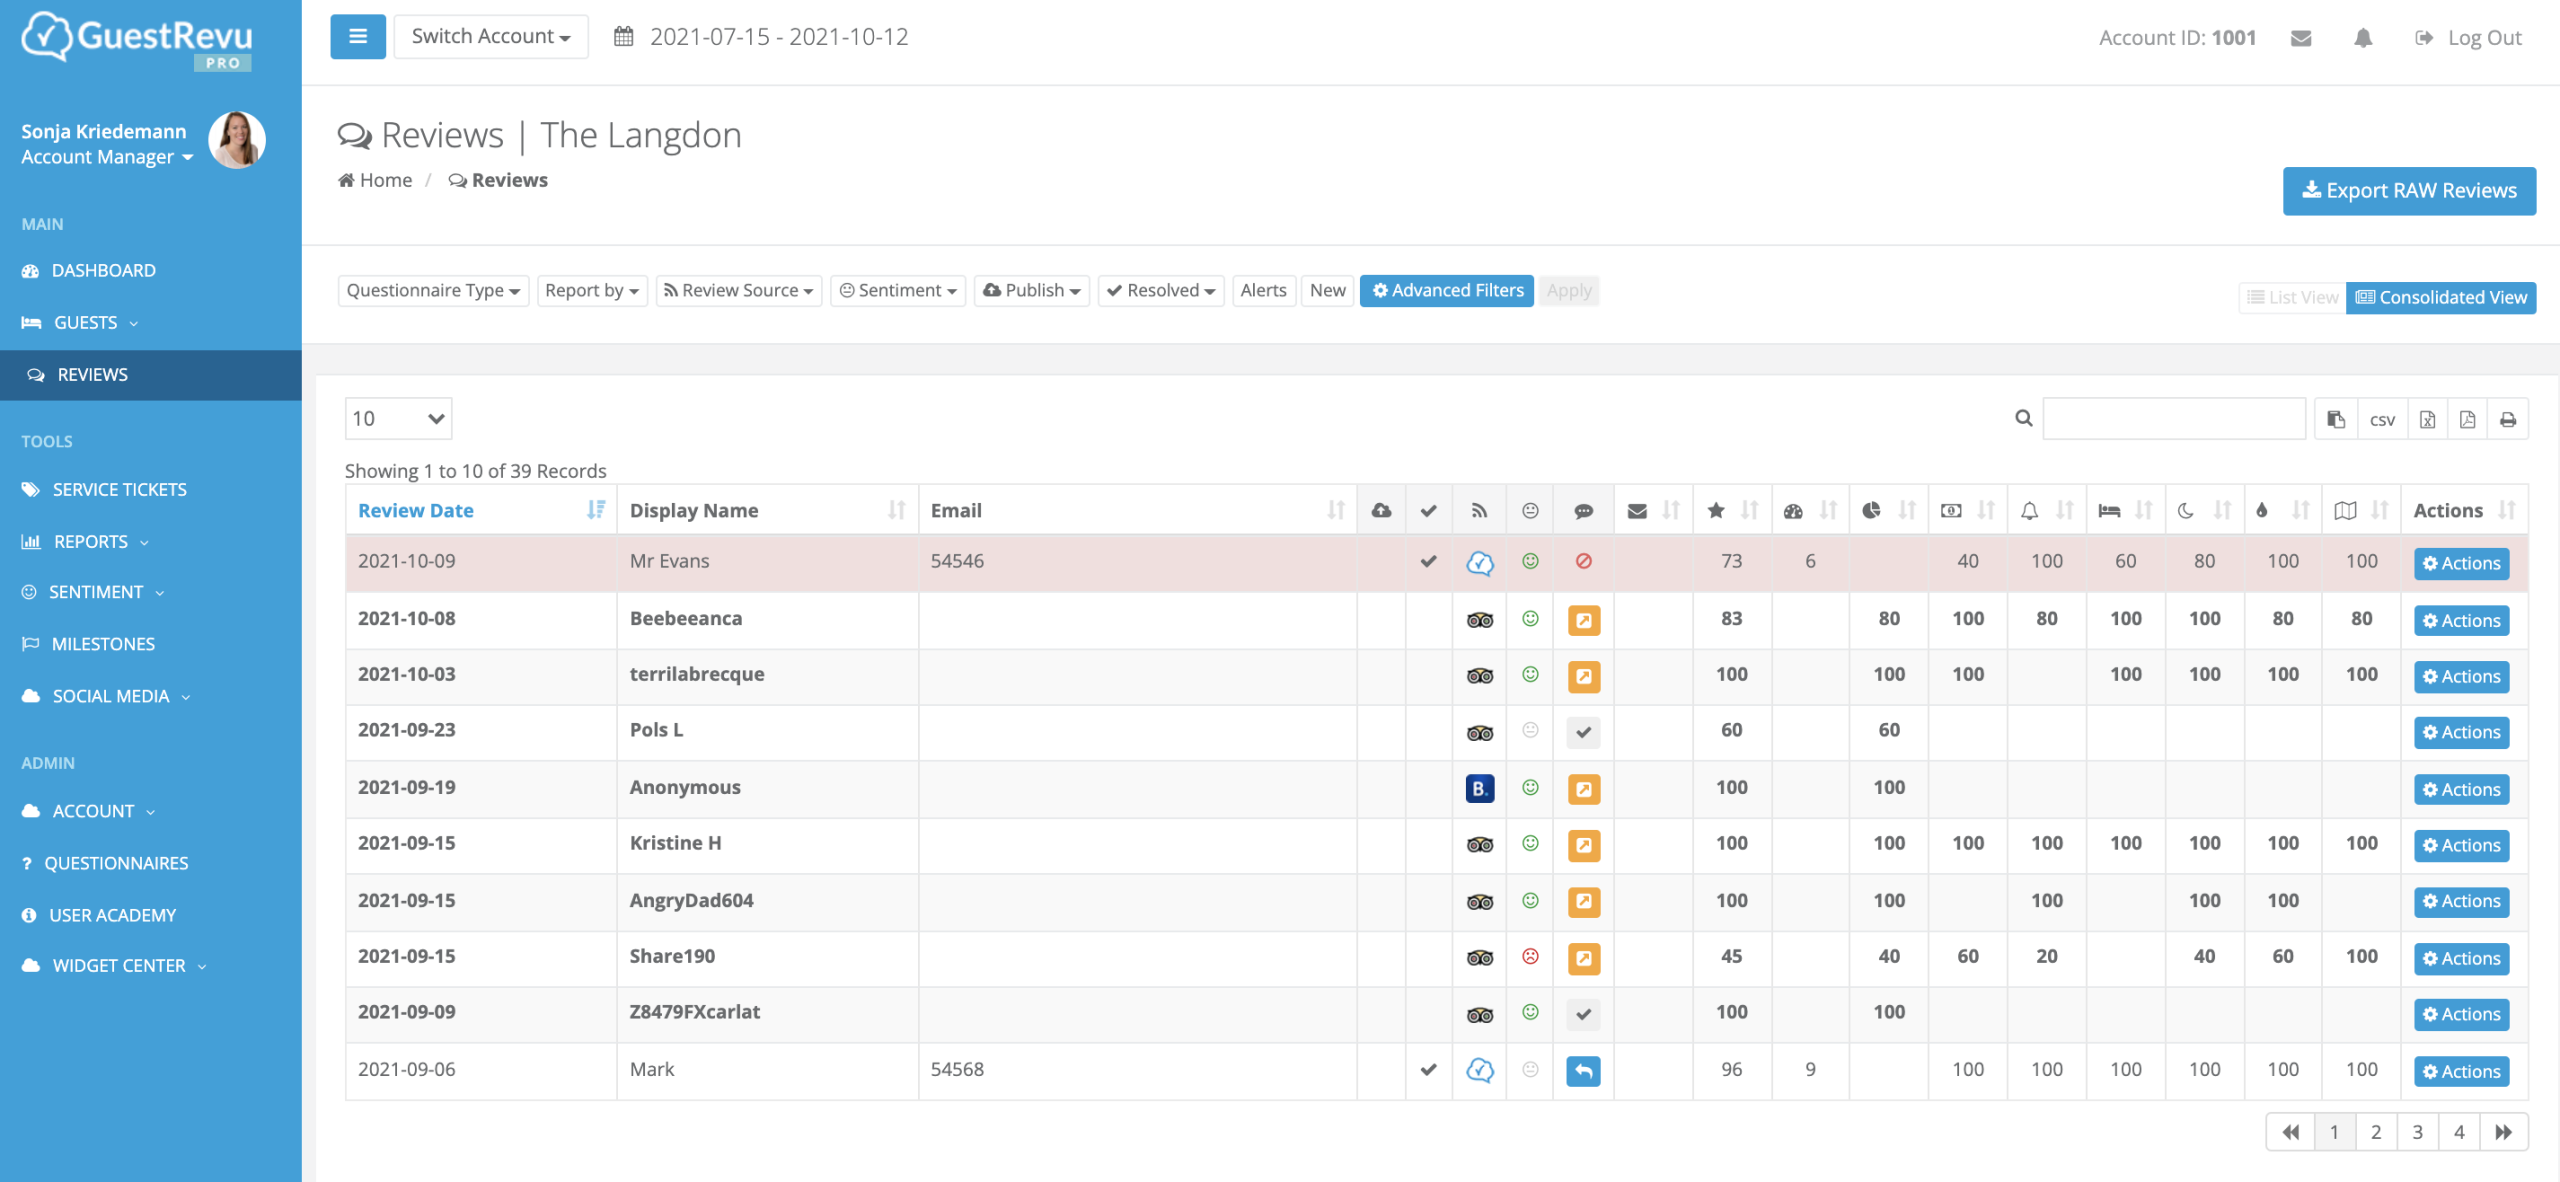The image size is (2560, 1182).
Task: Switch to List View
Action: coord(2292,297)
